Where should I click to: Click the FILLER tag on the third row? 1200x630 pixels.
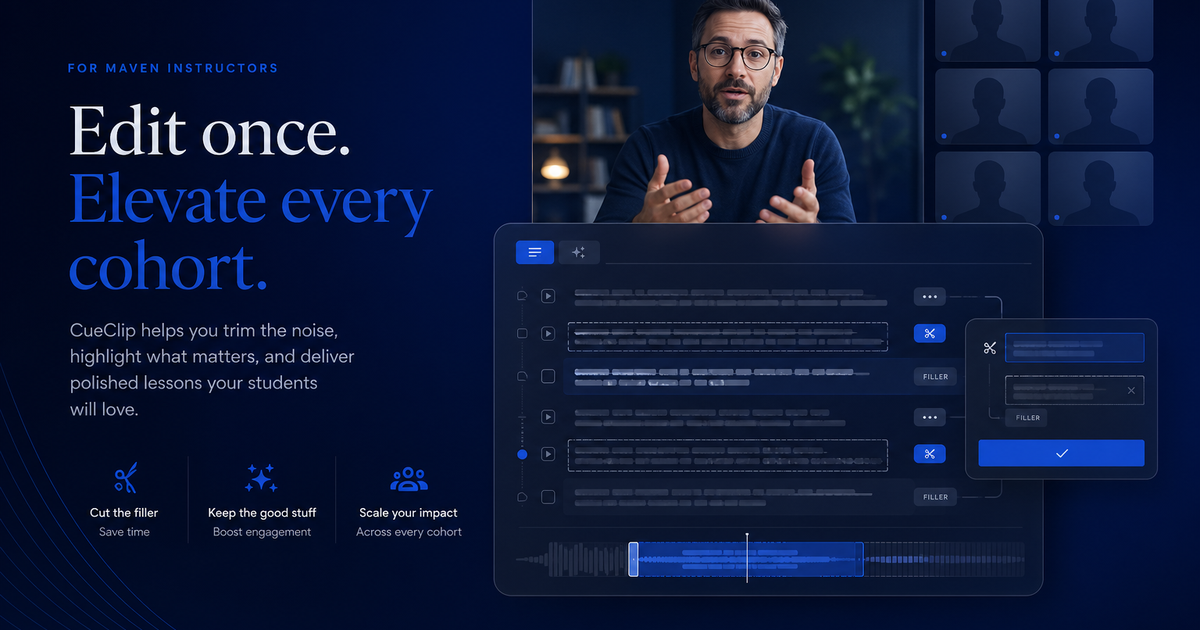[935, 377]
